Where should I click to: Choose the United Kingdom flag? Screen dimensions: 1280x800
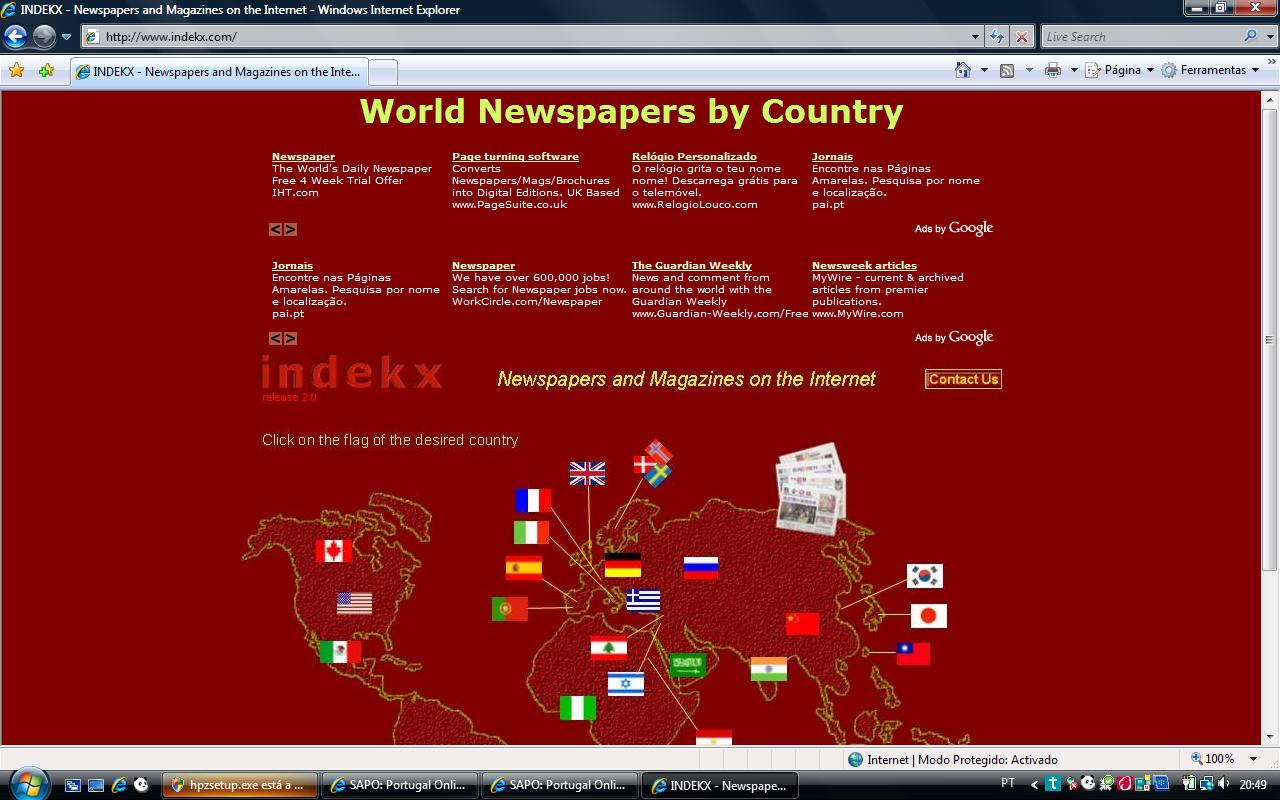click(x=587, y=473)
